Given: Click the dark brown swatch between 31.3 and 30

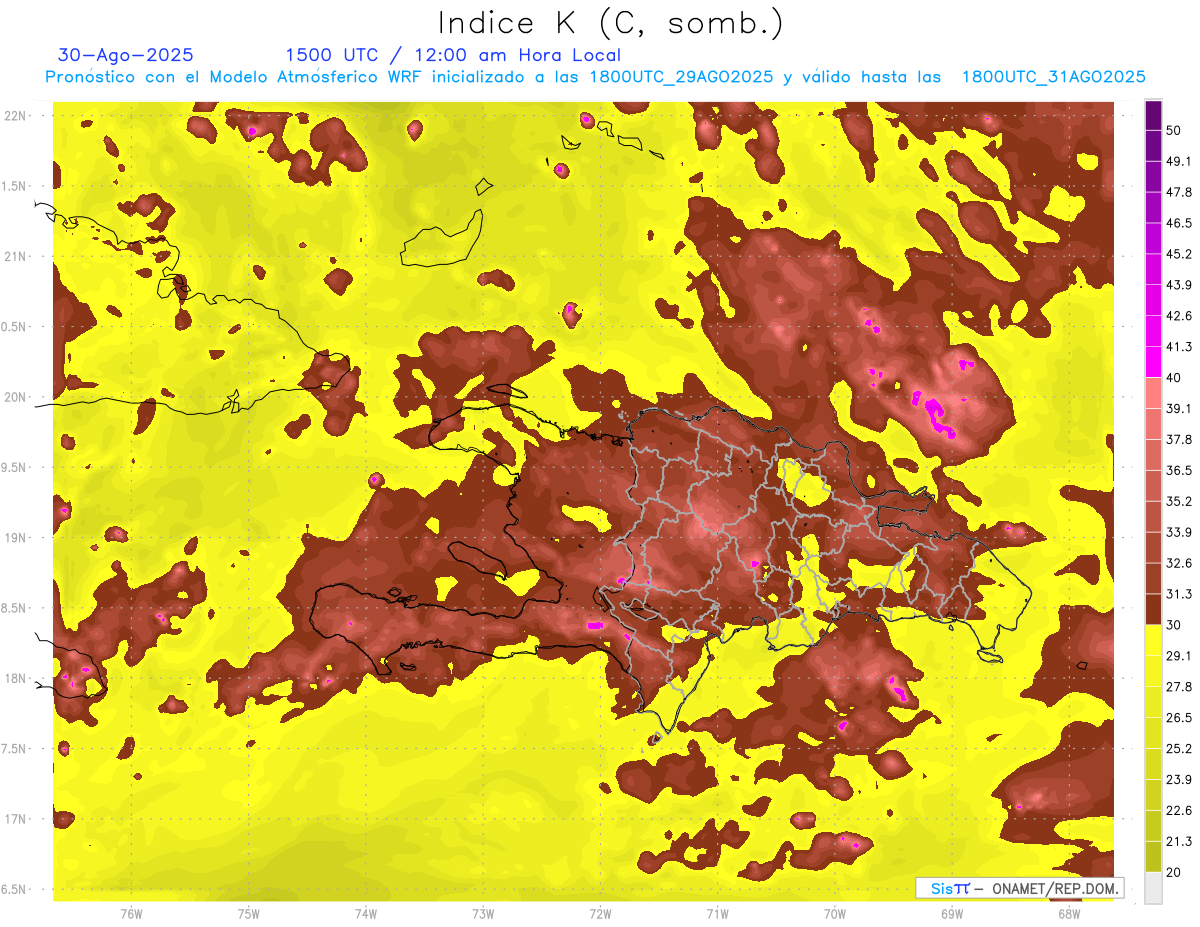Looking at the screenshot, I should 1153,609.
